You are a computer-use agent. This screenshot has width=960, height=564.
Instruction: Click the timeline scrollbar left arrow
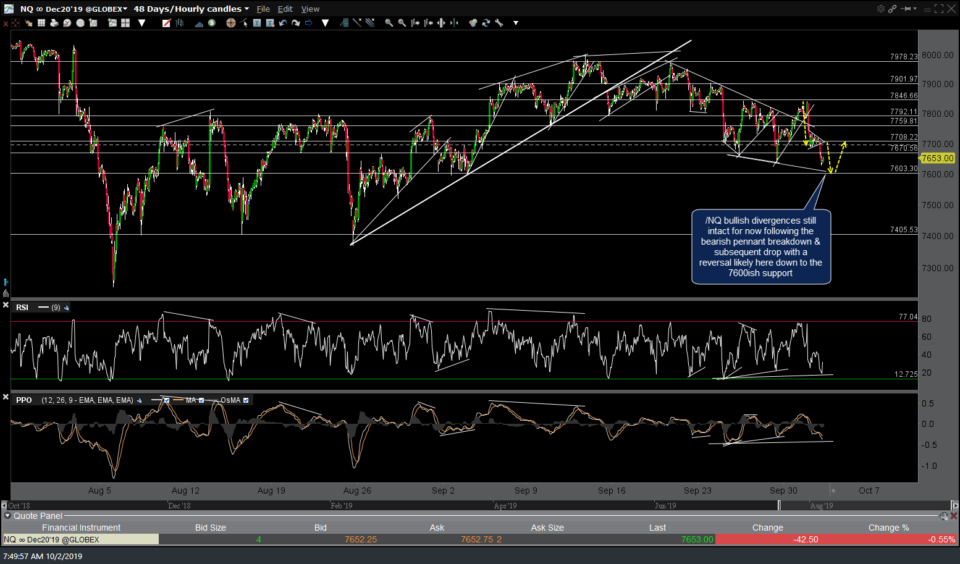(4, 506)
